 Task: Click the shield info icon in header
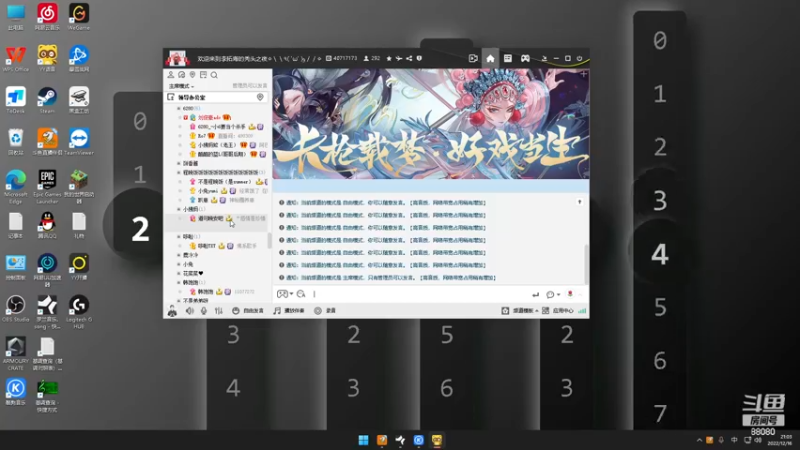pyautogui.click(x=419, y=59)
